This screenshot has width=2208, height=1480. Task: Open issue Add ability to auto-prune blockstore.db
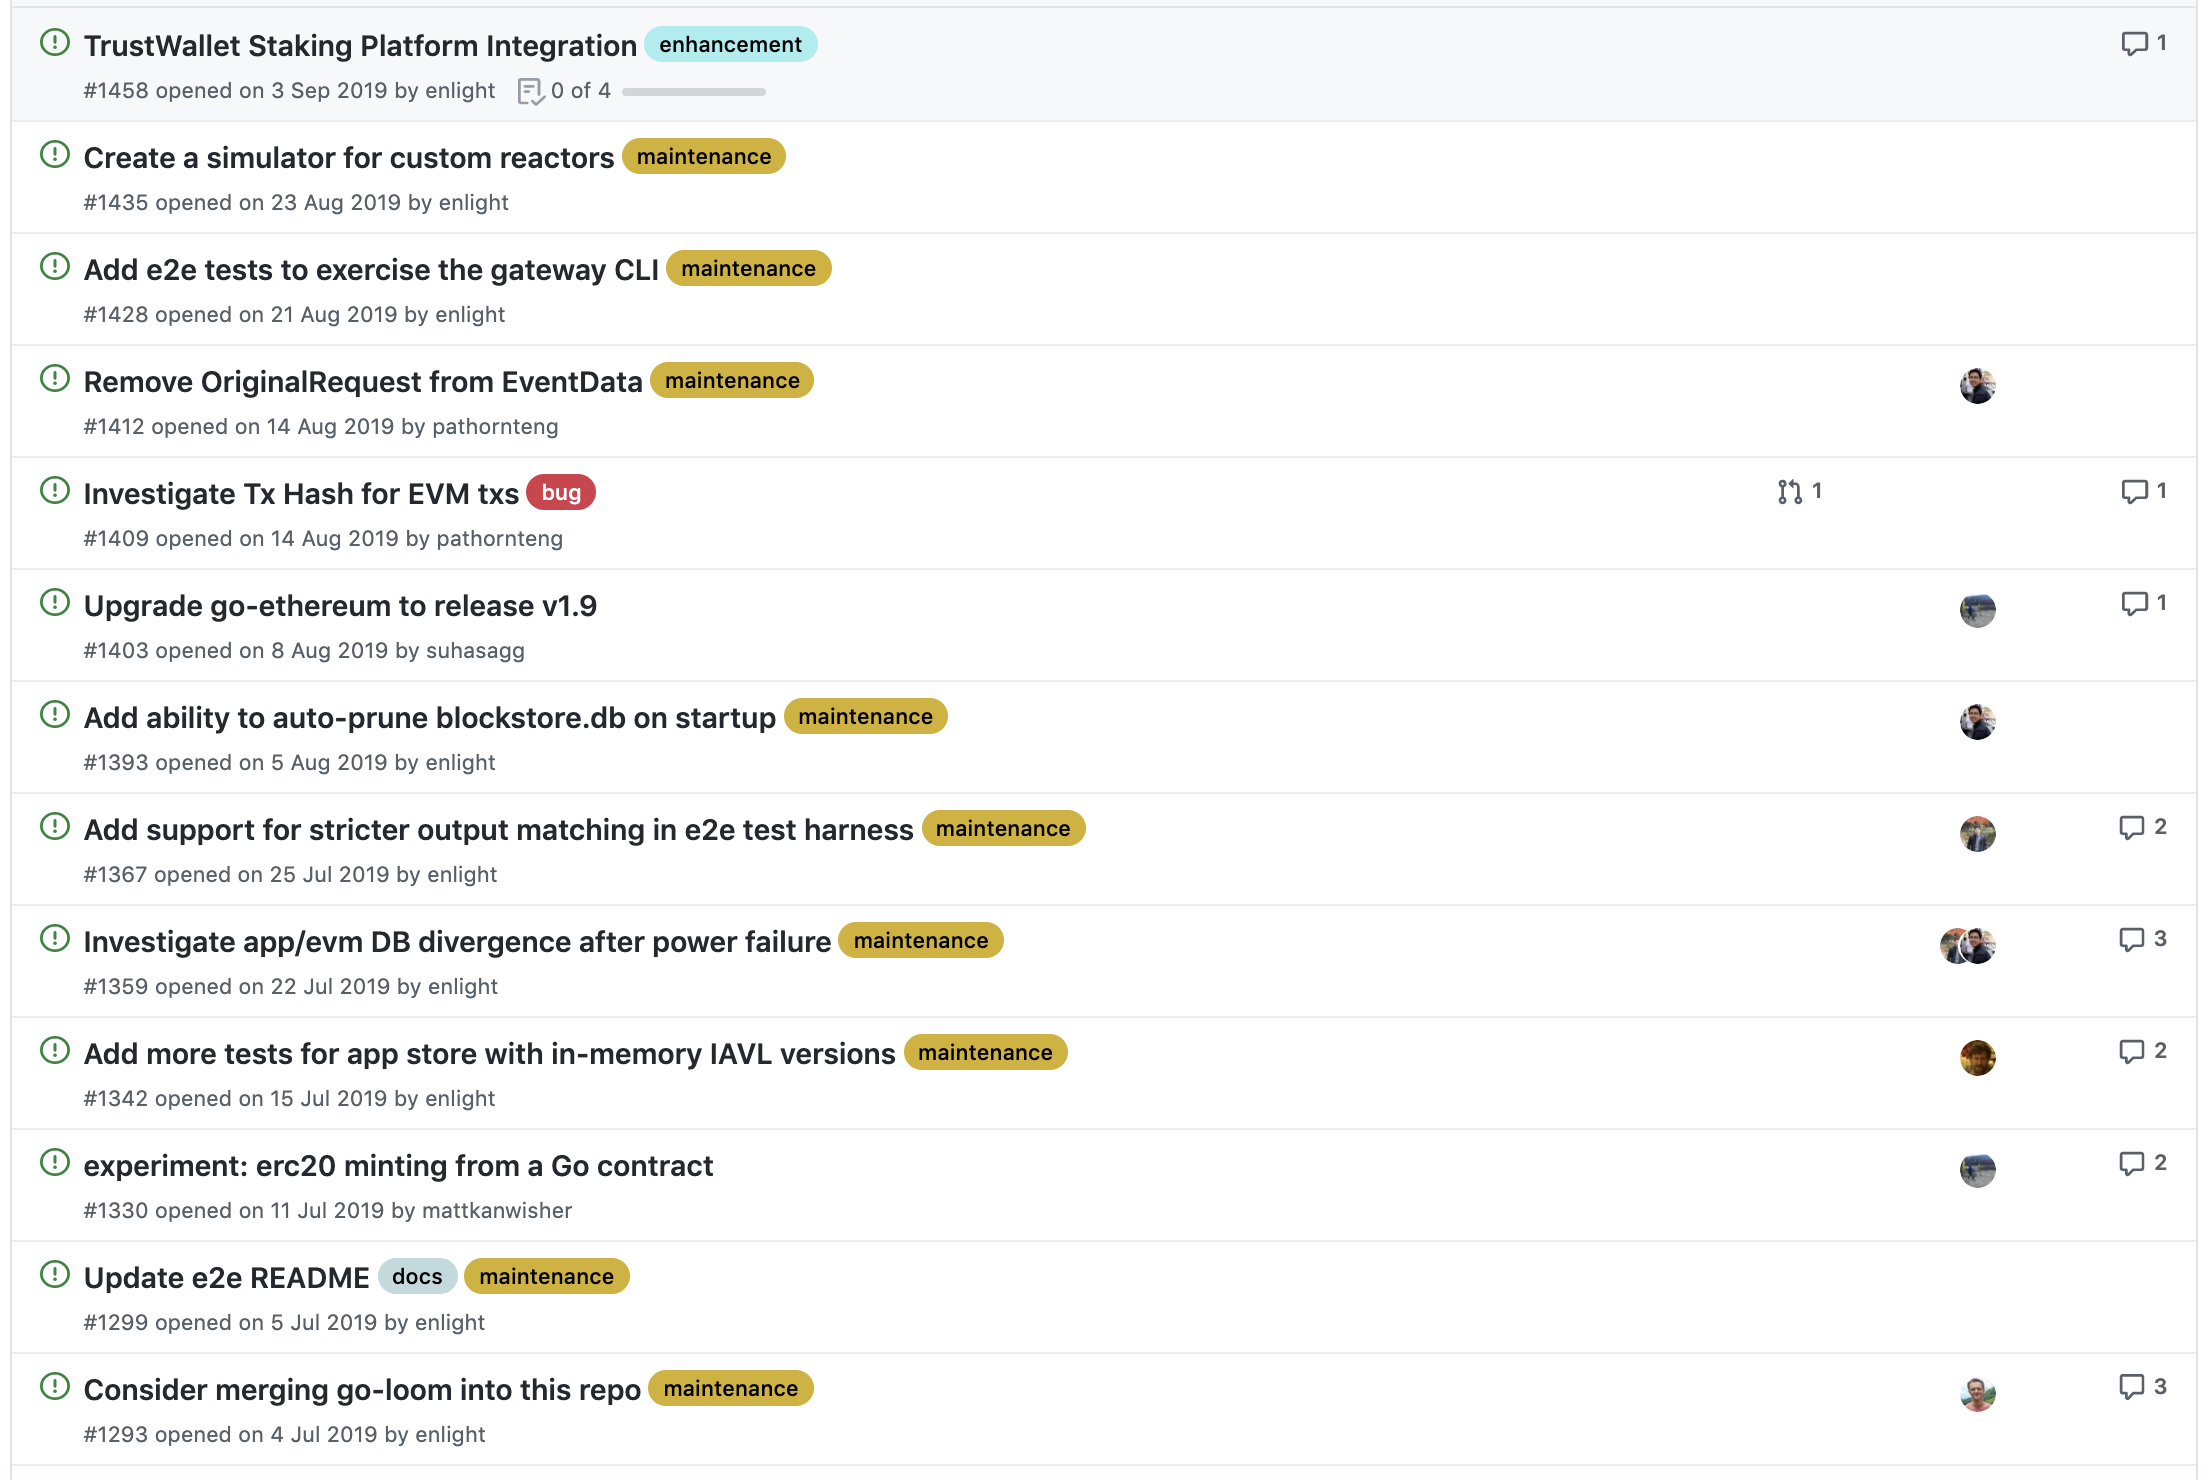pyautogui.click(x=429, y=718)
